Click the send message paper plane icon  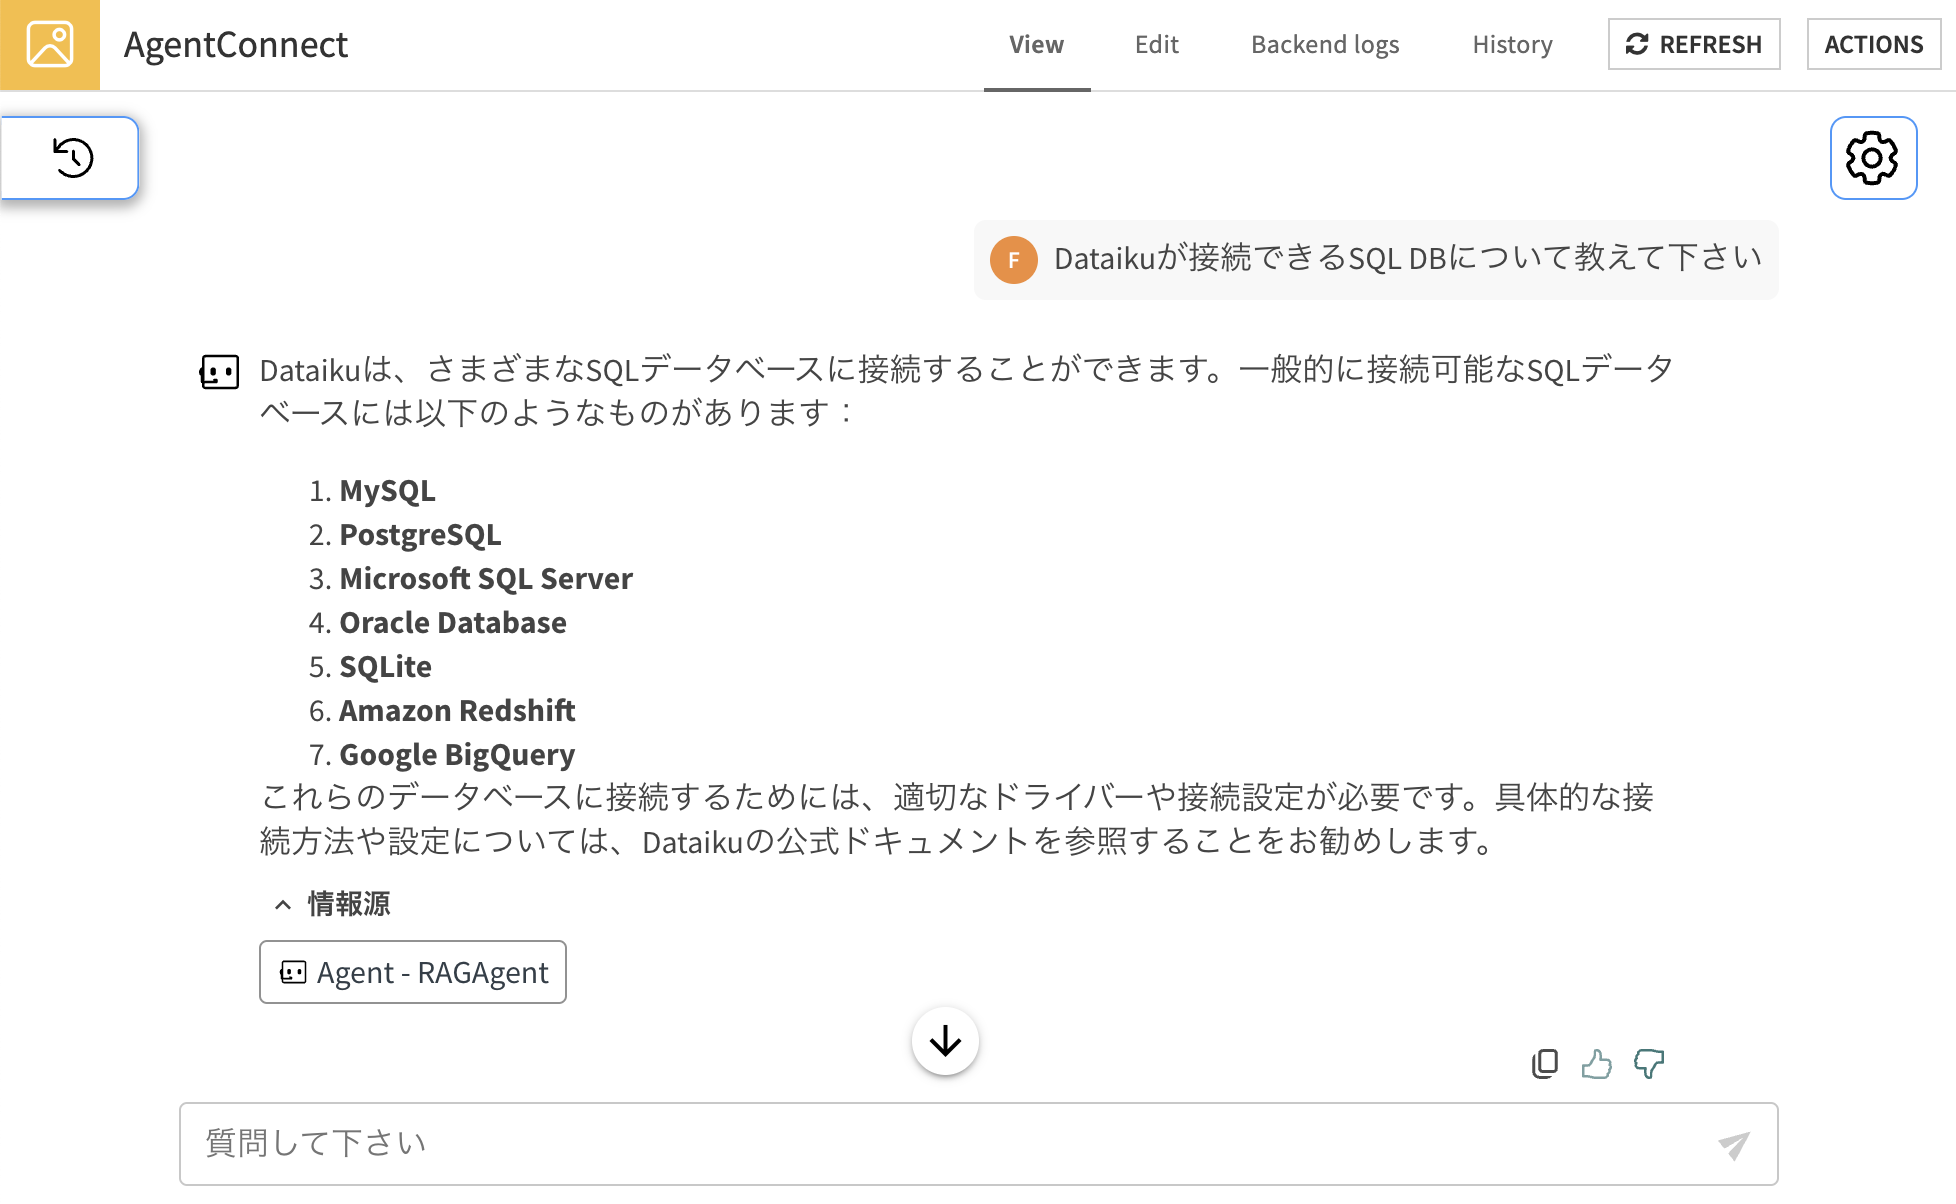pos(1733,1145)
